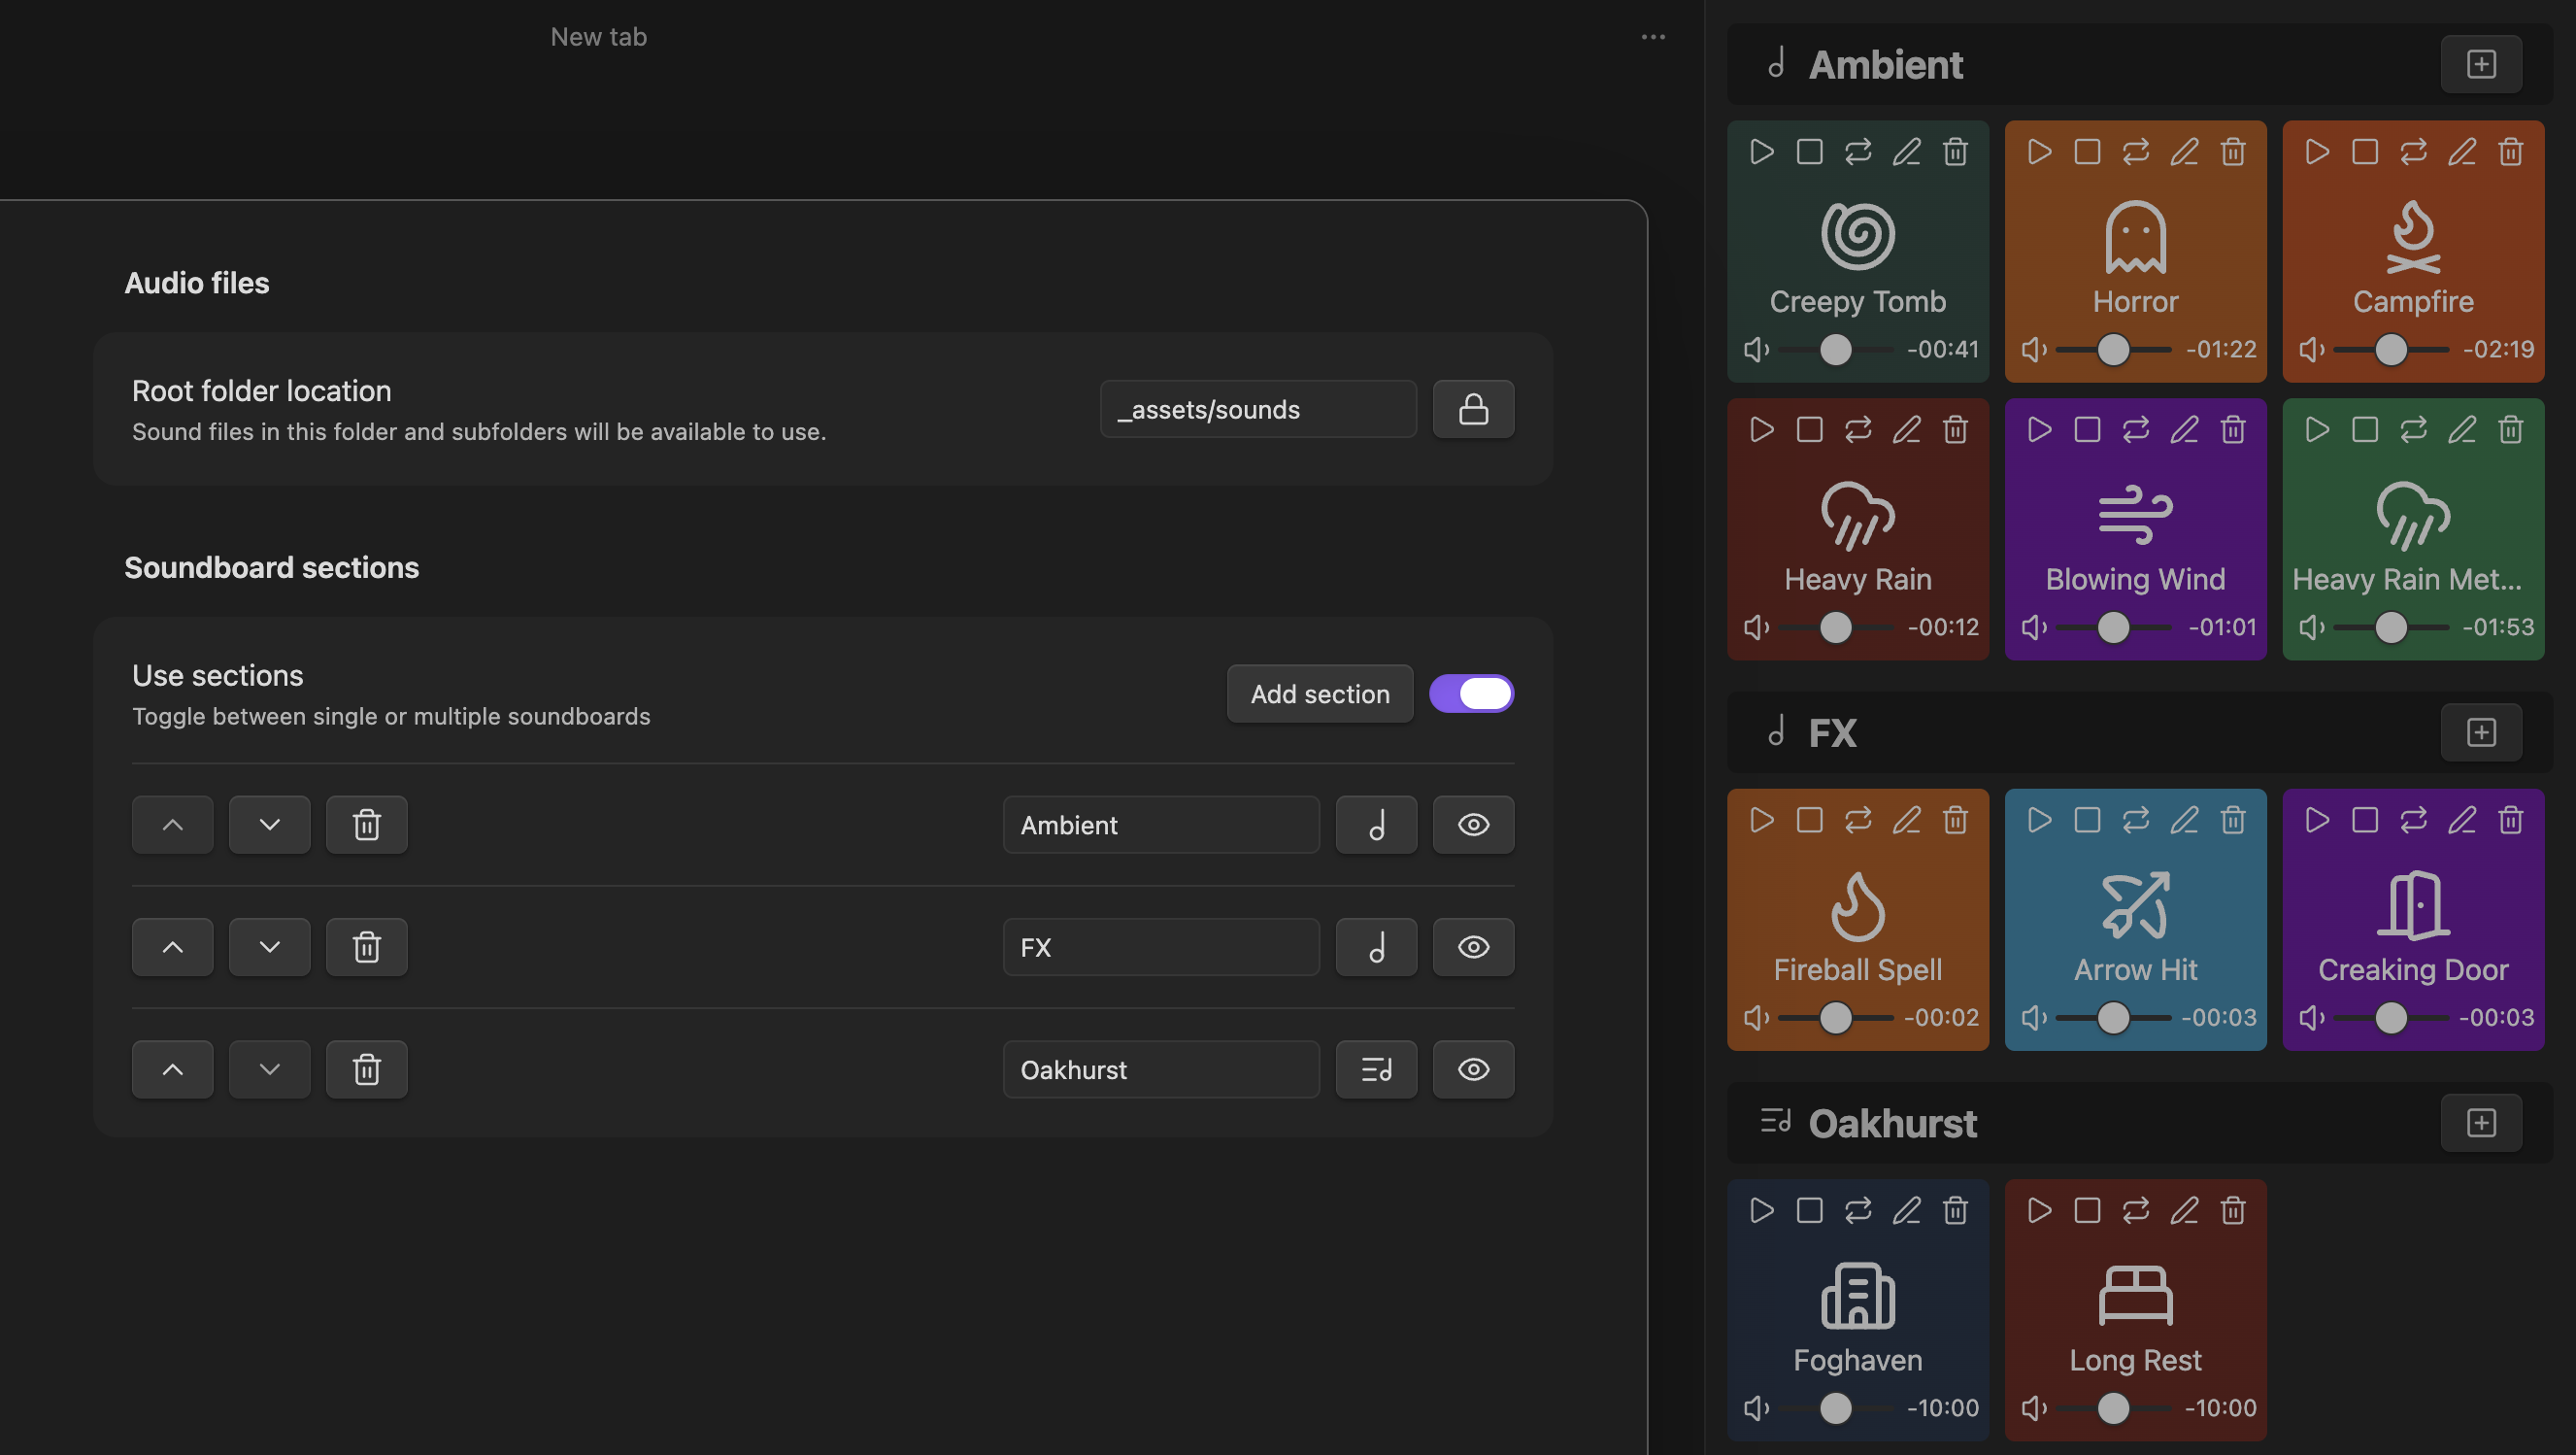
Task: Toggle loop on the Campfire sound
Action: 2413,152
